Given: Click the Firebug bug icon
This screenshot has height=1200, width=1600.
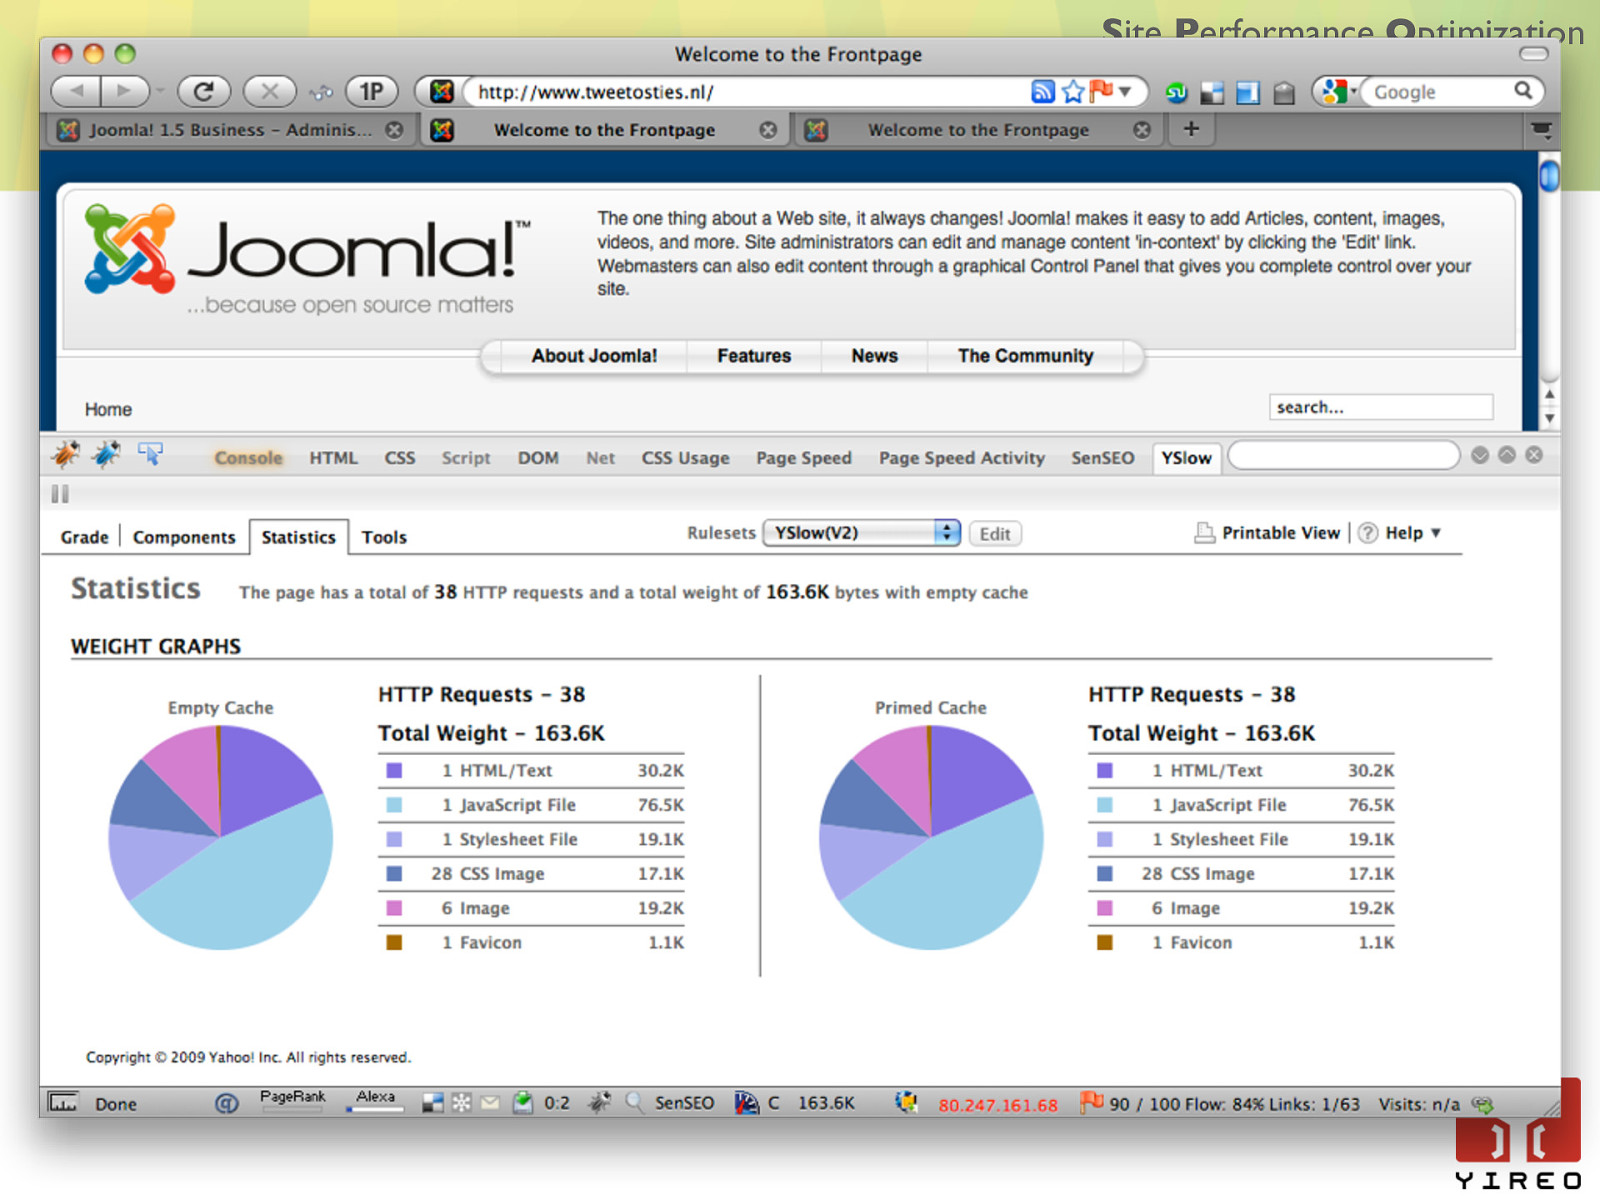Looking at the screenshot, I should [x=66, y=455].
